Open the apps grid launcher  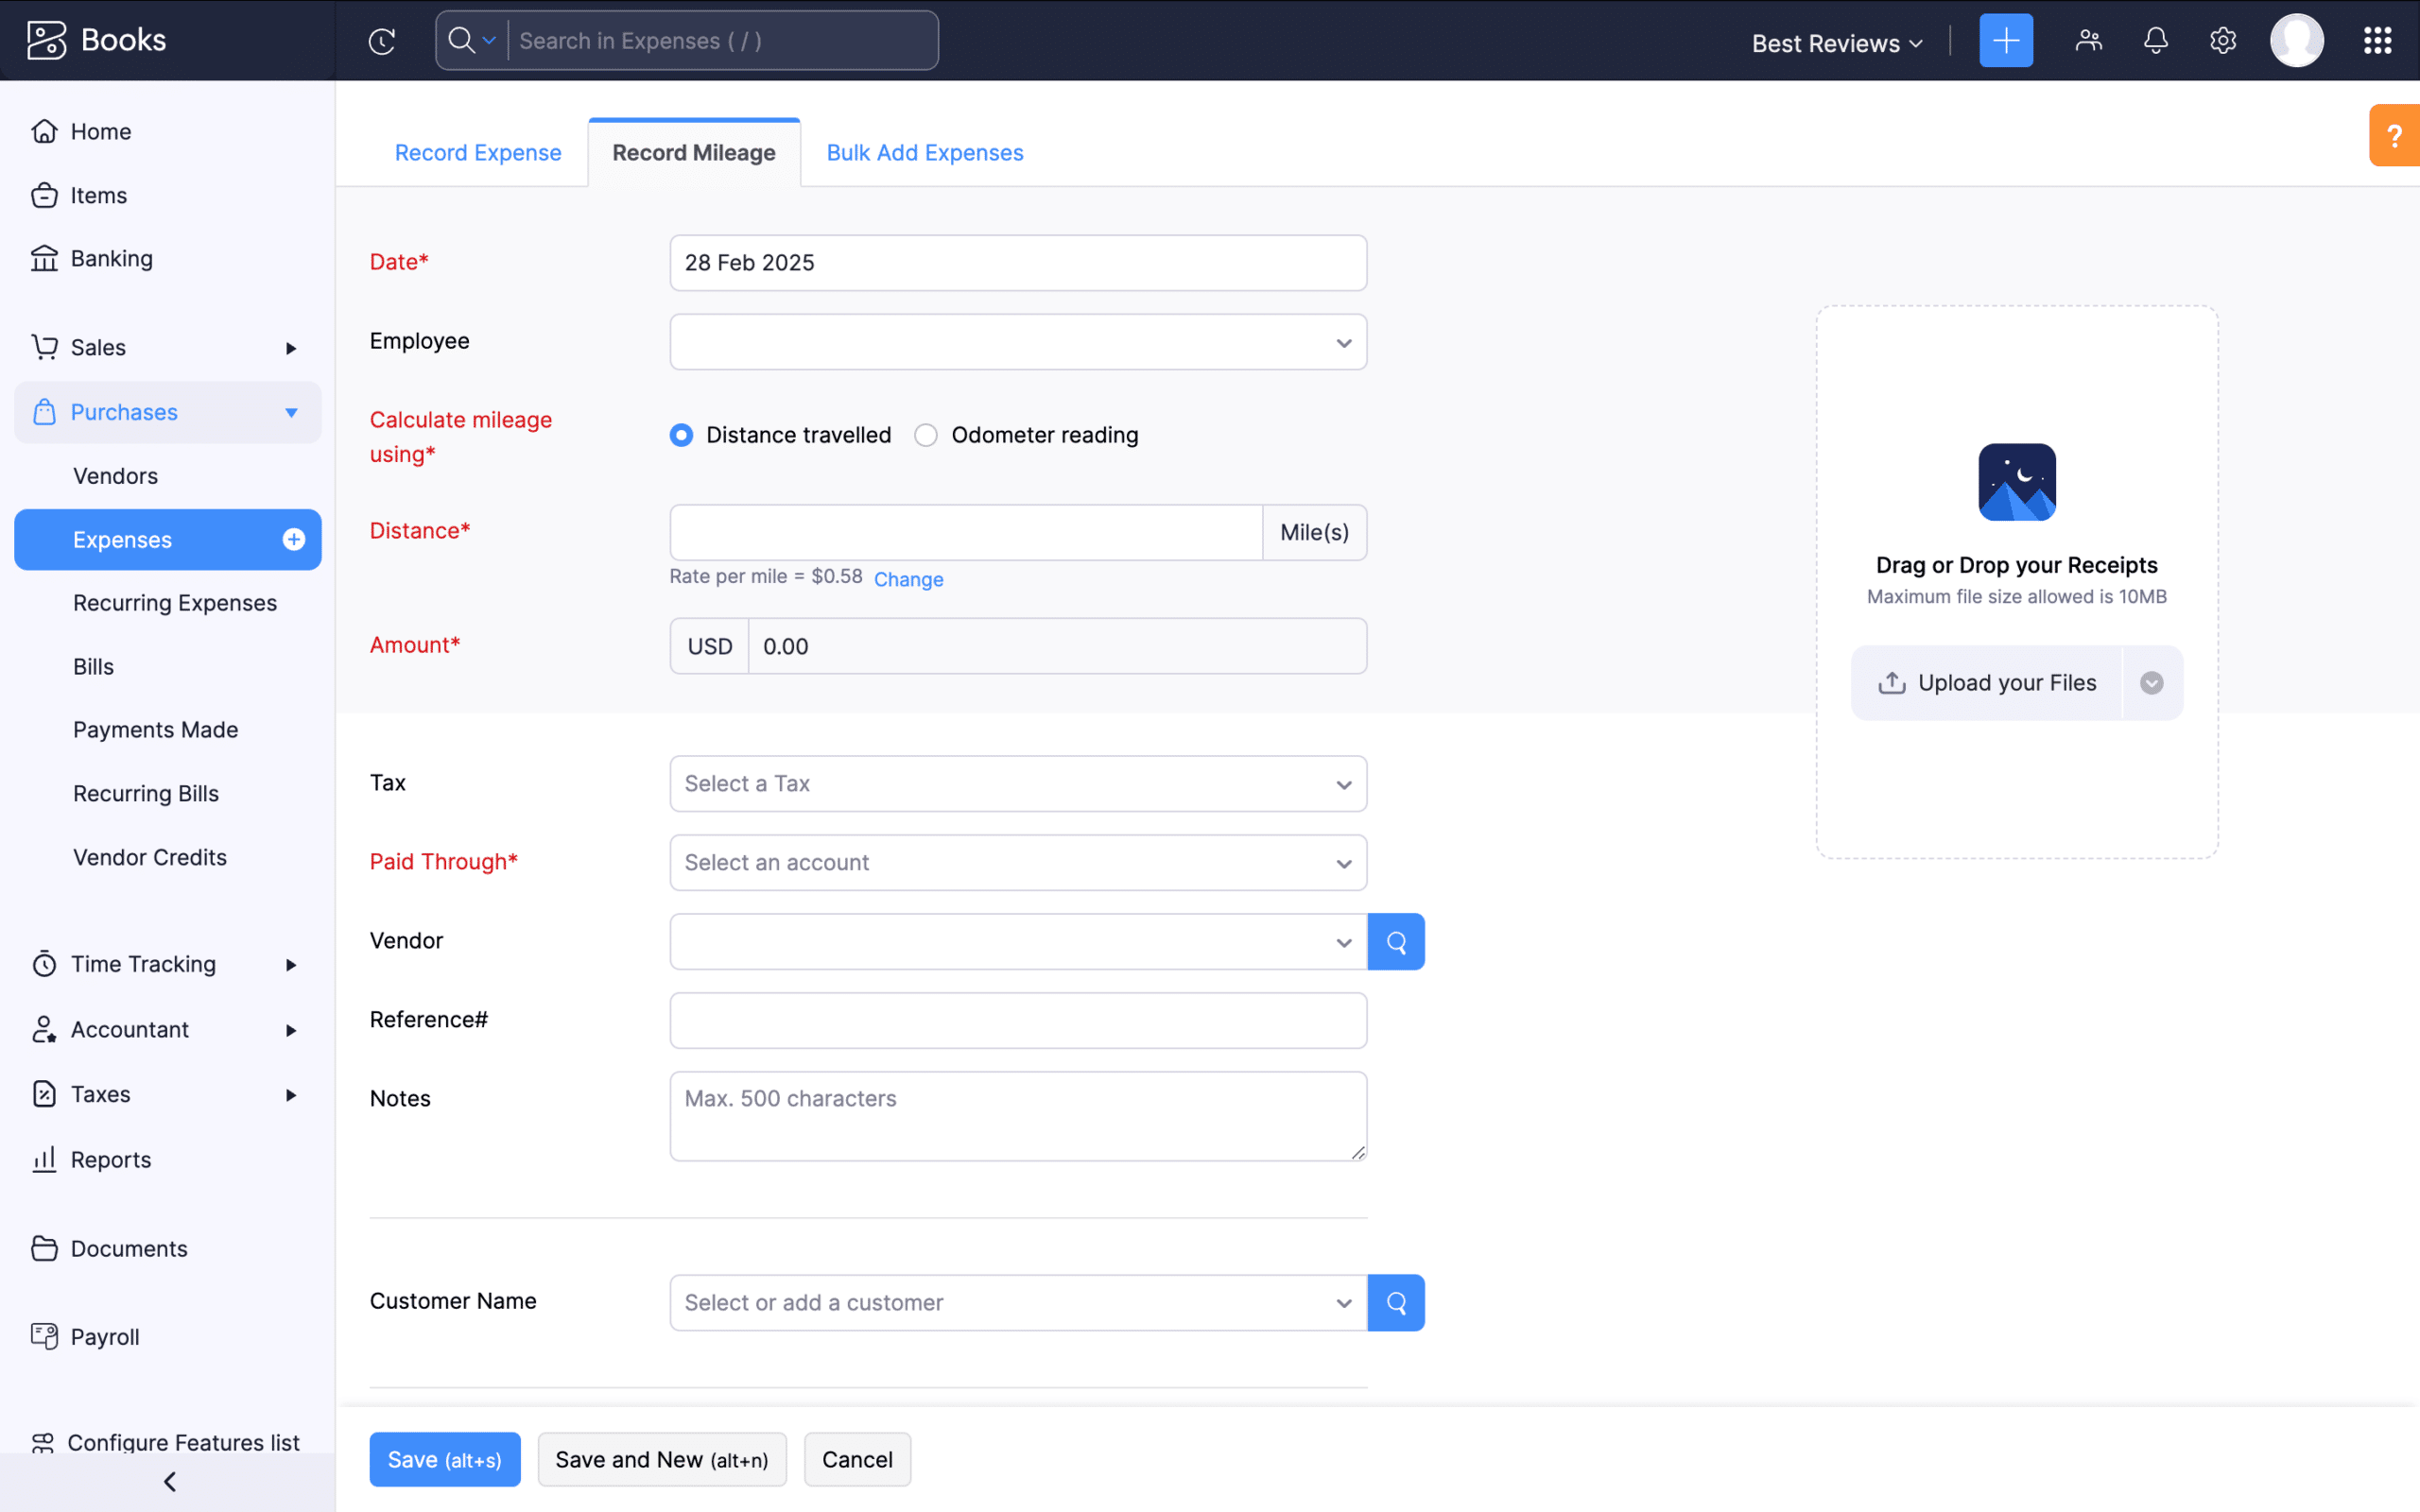(2377, 41)
